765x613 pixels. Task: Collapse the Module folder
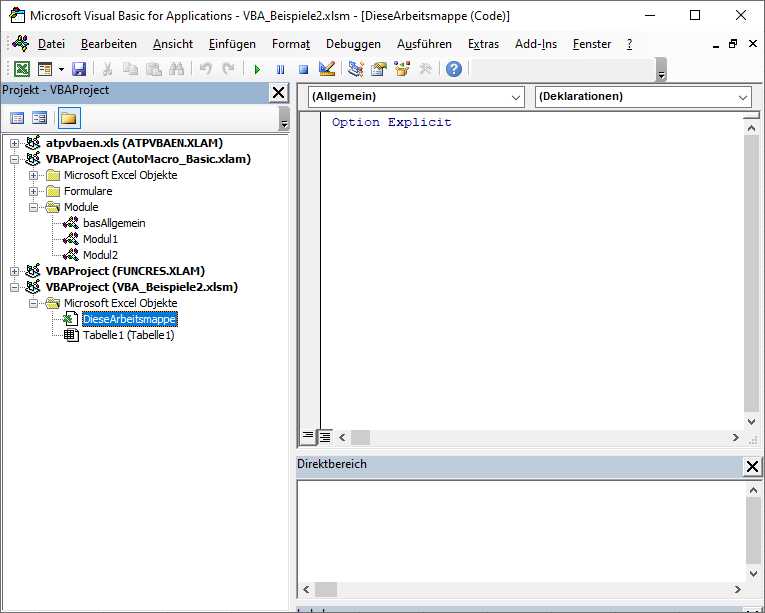coord(33,207)
